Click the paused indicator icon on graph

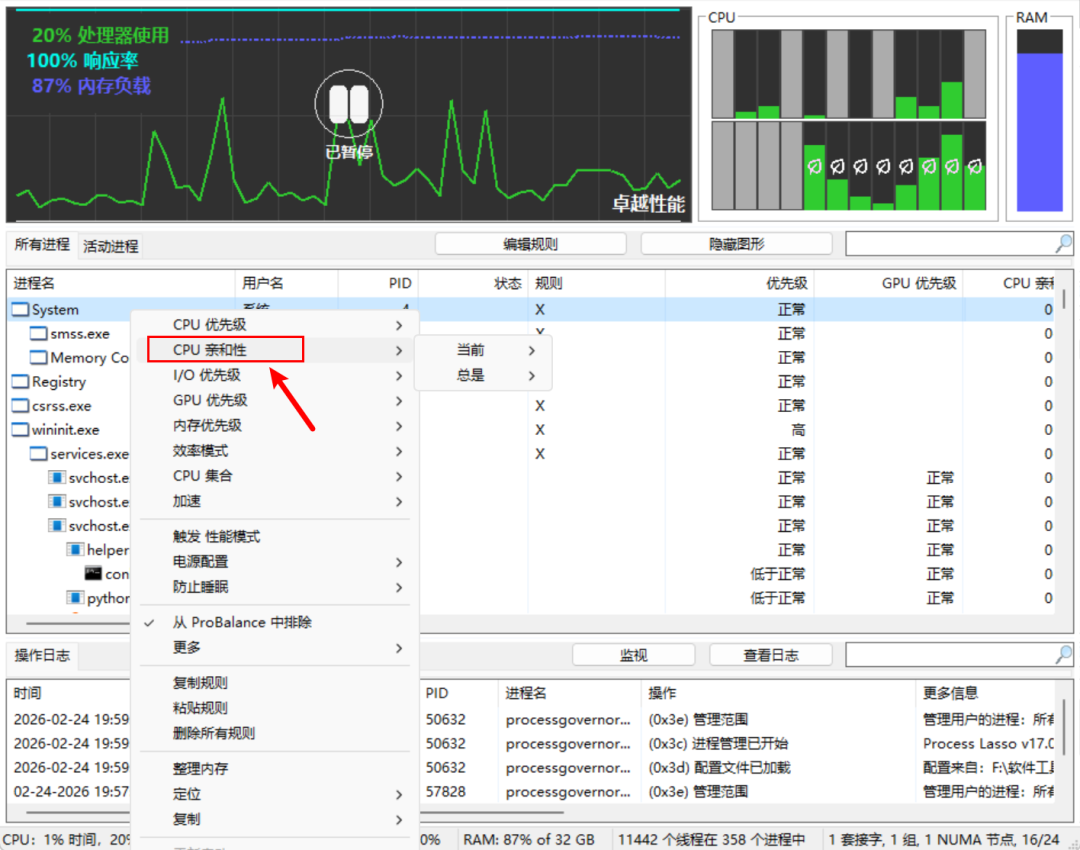[349, 104]
